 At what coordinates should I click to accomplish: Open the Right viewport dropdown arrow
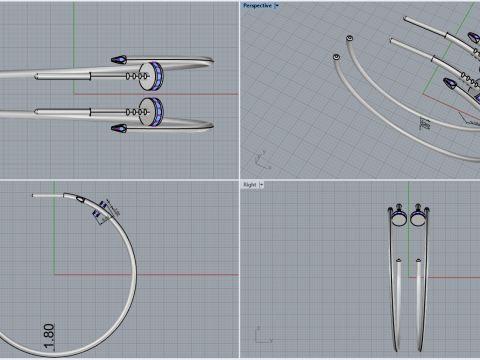coord(262,185)
